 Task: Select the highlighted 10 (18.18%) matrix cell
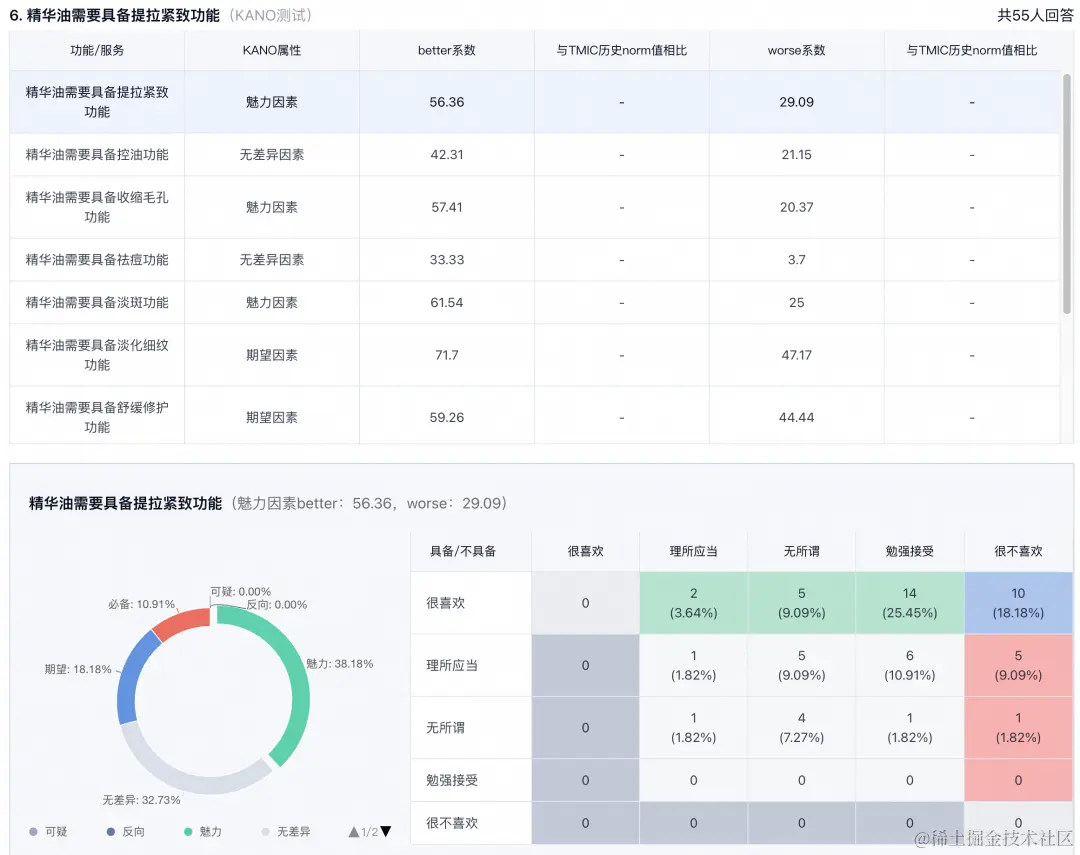(x=1018, y=602)
